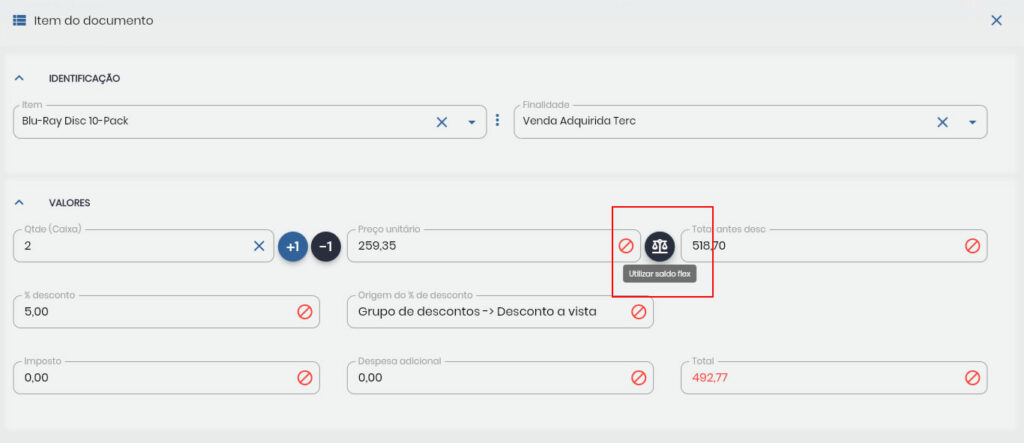Image resolution: width=1024 pixels, height=443 pixels.
Task: Click blocked icon in % desconto field
Action: tap(305, 312)
